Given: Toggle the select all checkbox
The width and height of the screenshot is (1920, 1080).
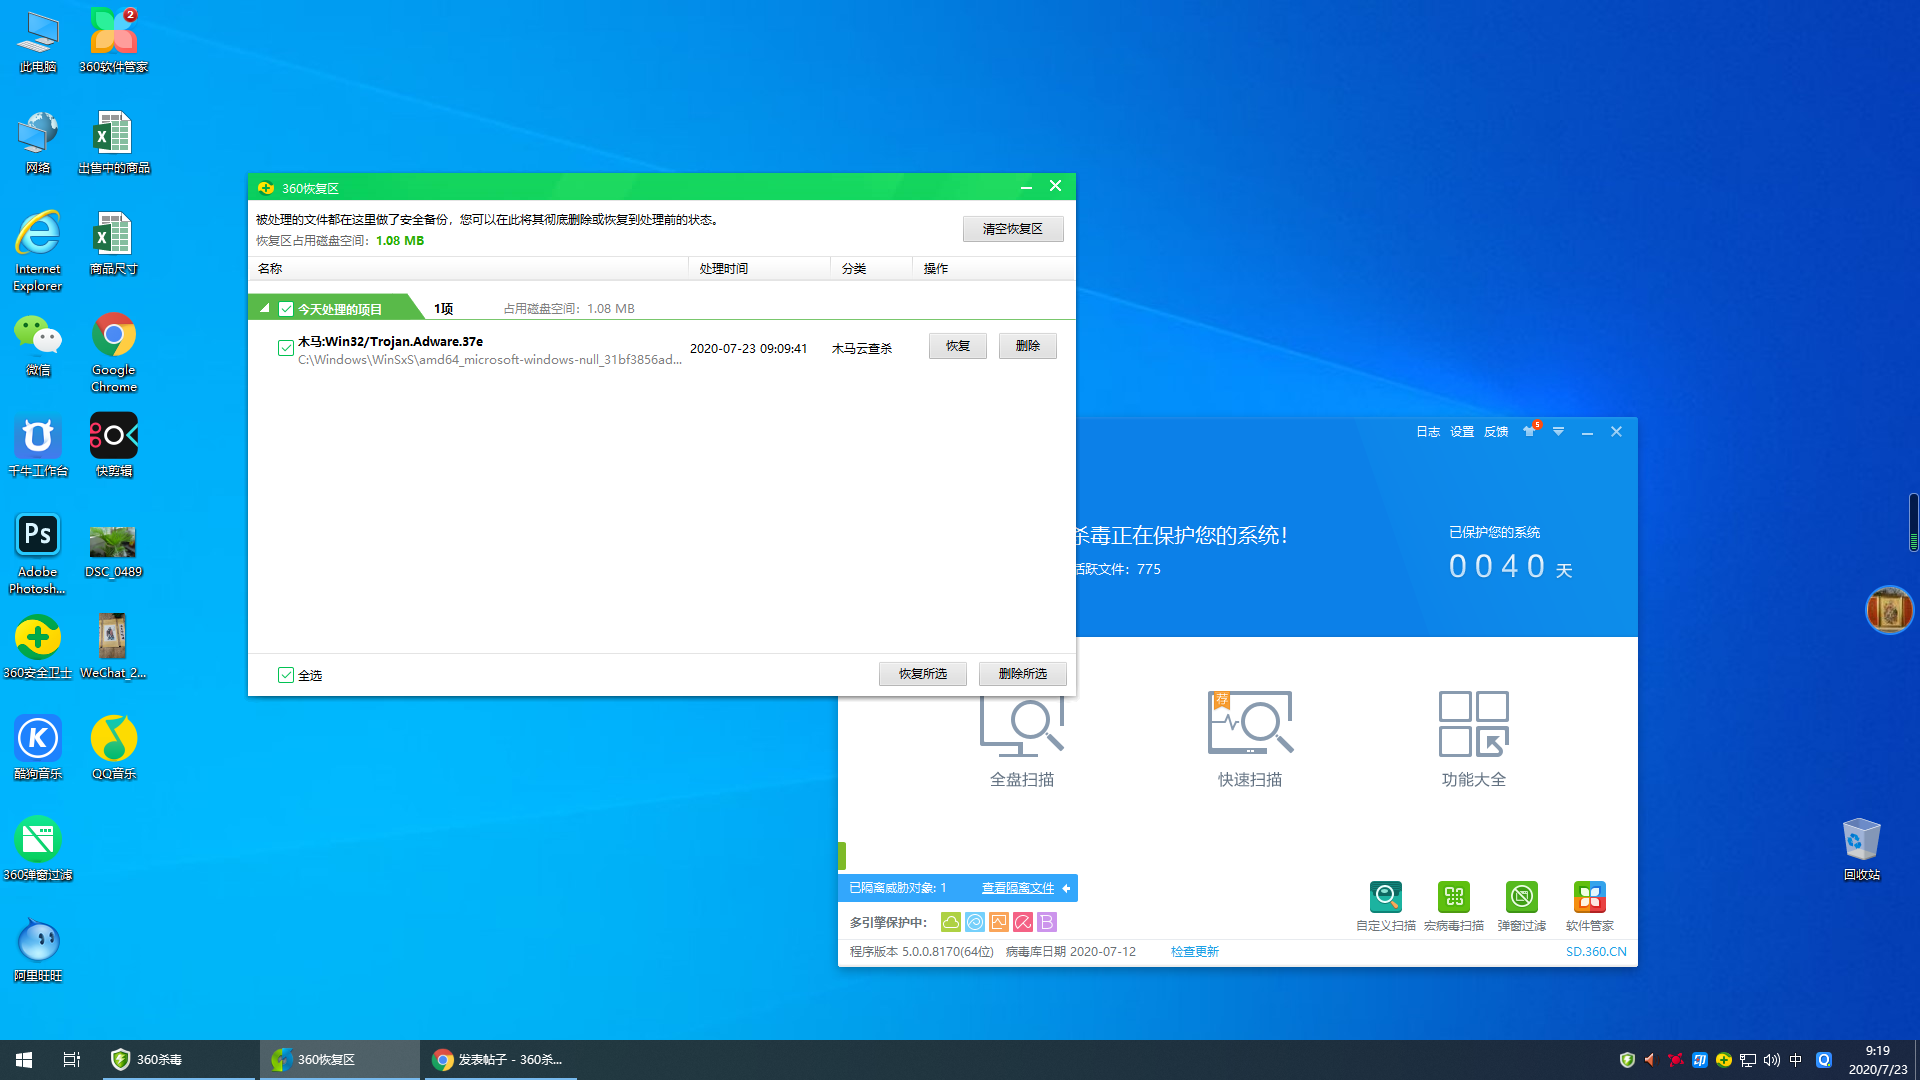Looking at the screenshot, I should (x=285, y=674).
